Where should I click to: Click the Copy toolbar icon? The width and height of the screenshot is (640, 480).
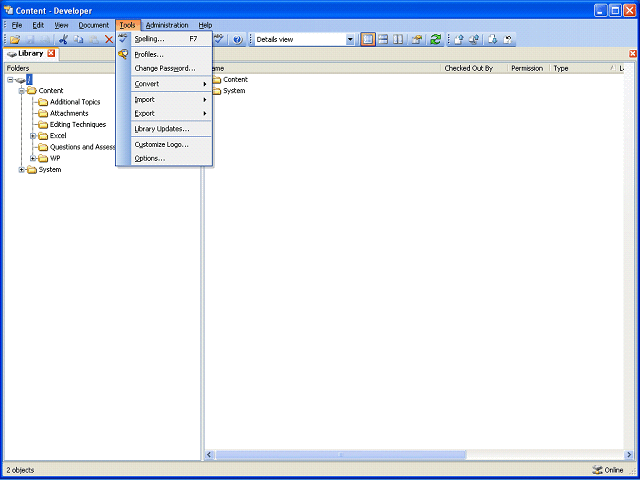point(78,40)
